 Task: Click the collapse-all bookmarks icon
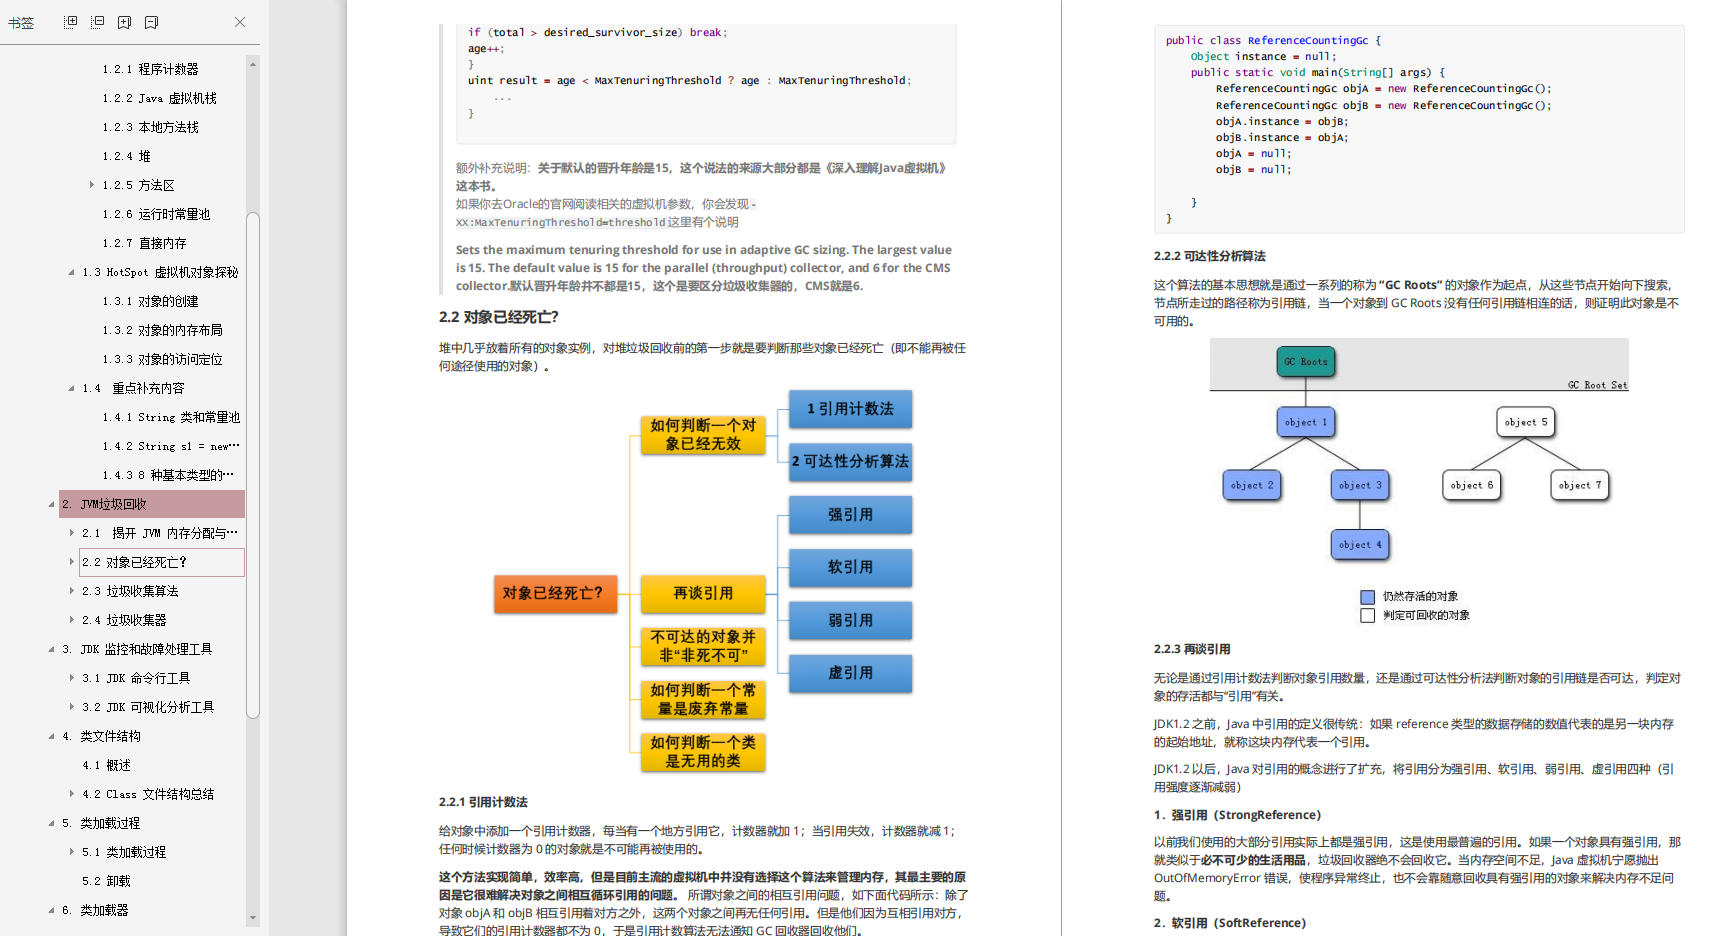pyautogui.click(x=97, y=21)
